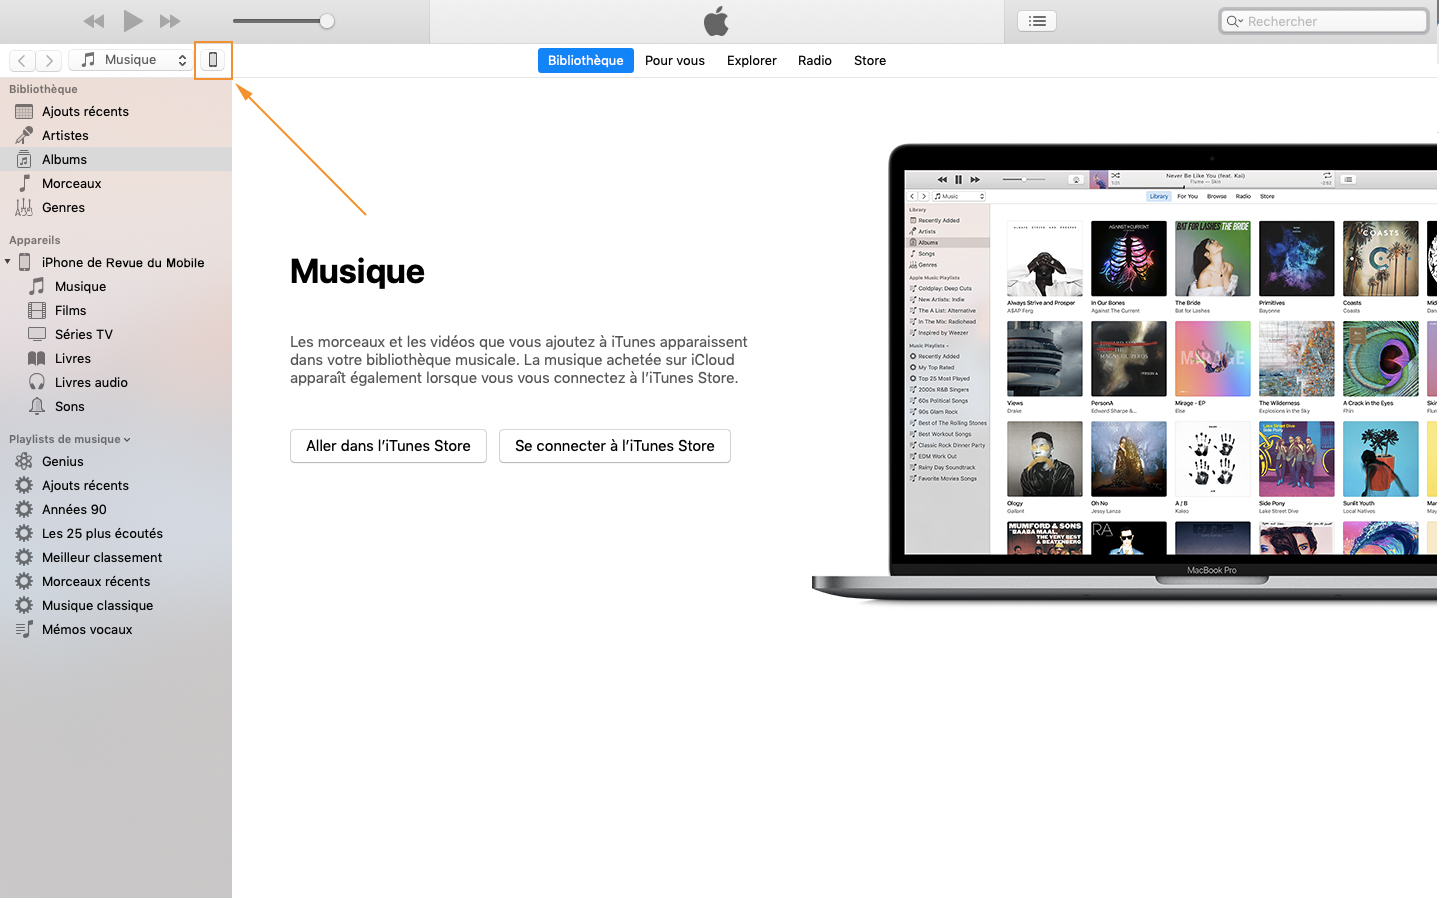Click the Musique classique label
The width and height of the screenshot is (1439, 898).
point(98,606)
